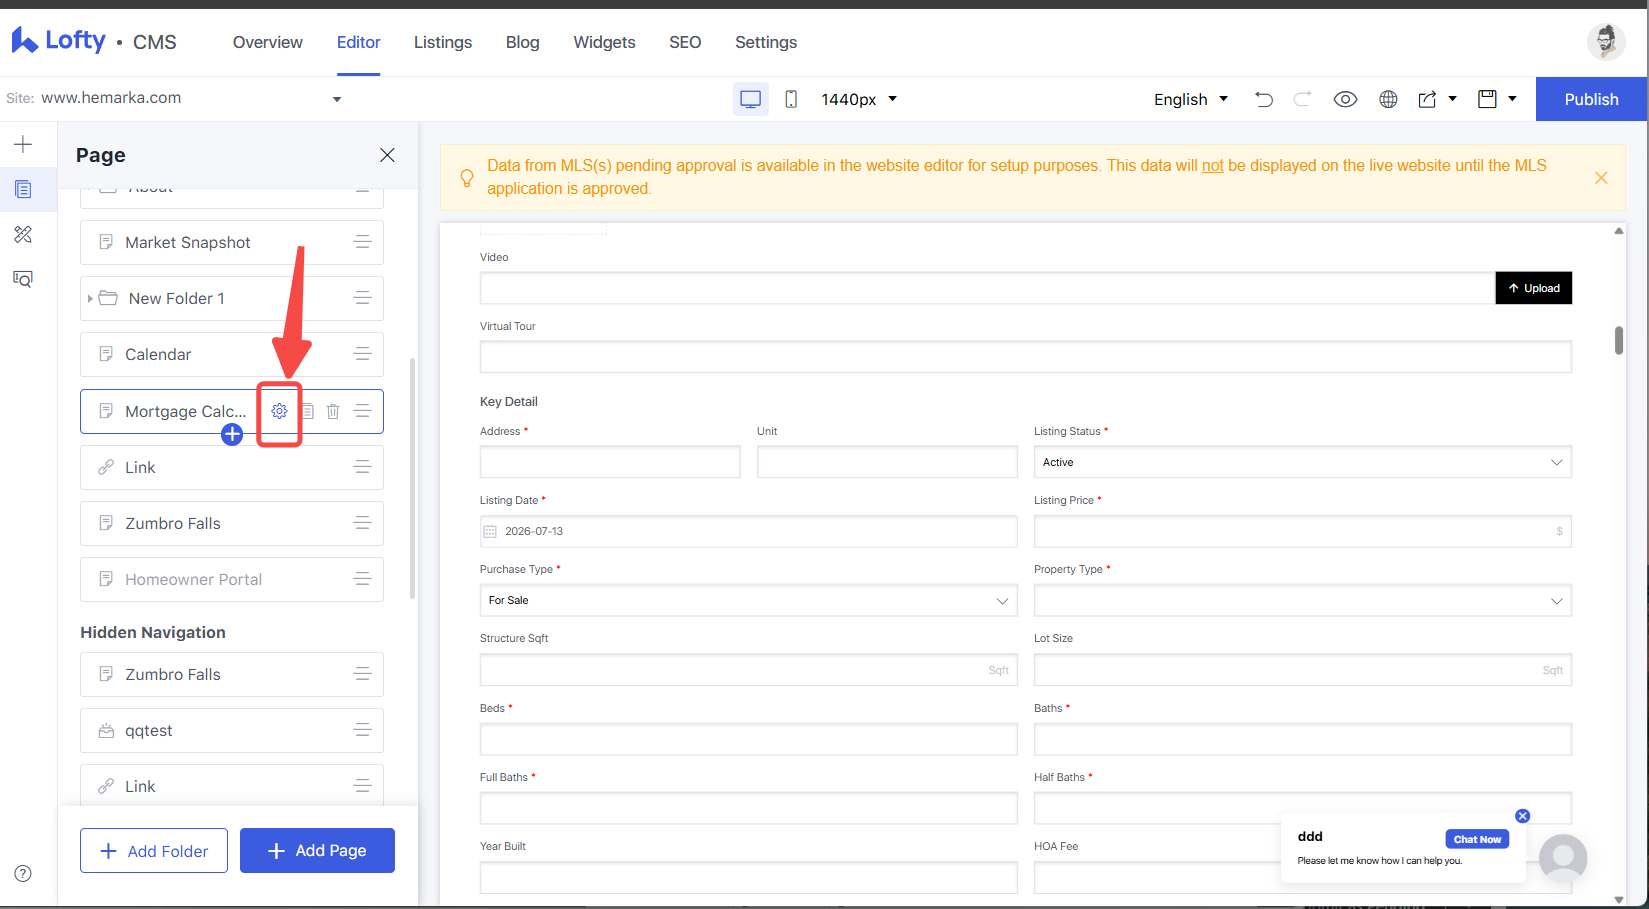
Task: Preview the site with eye icon
Action: [x=1345, y=99]
